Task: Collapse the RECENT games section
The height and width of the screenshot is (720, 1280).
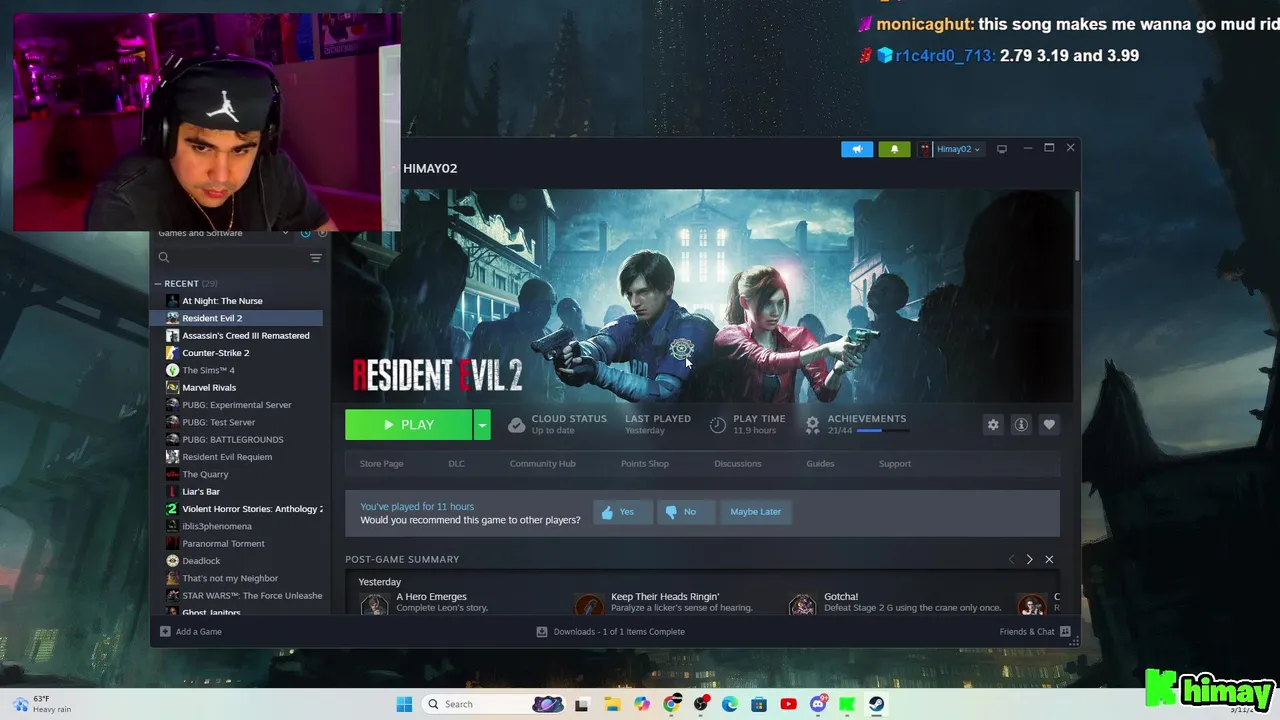Action: click(x=158, y=284)
